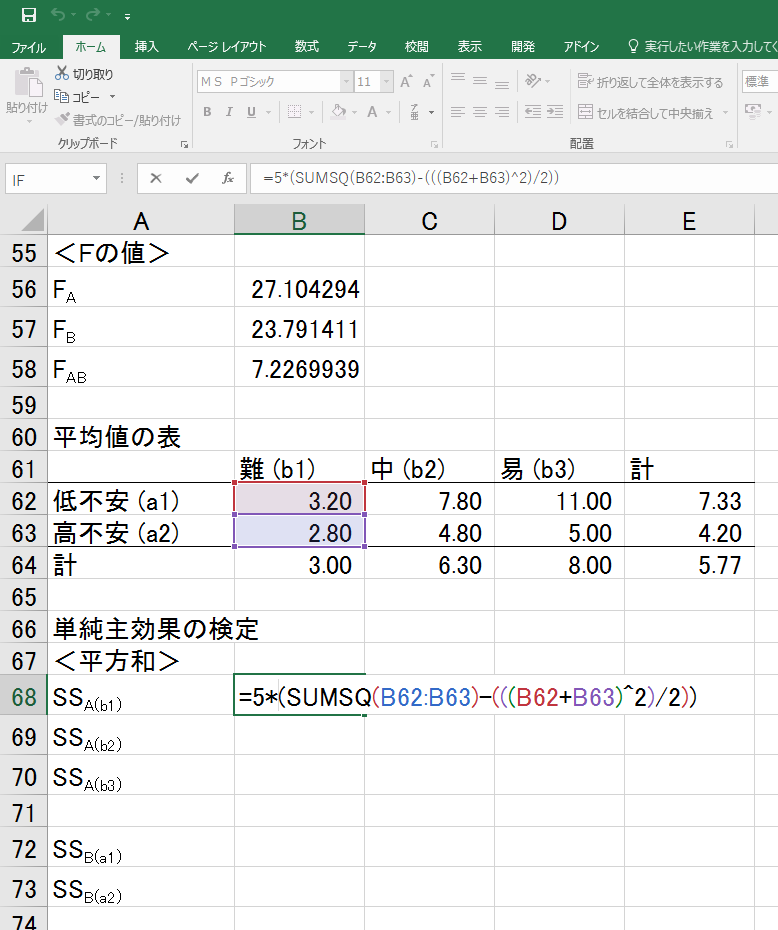Toggle 折り返して全体を表示する wrap text
778x930 pixels.
pos(651,82)
